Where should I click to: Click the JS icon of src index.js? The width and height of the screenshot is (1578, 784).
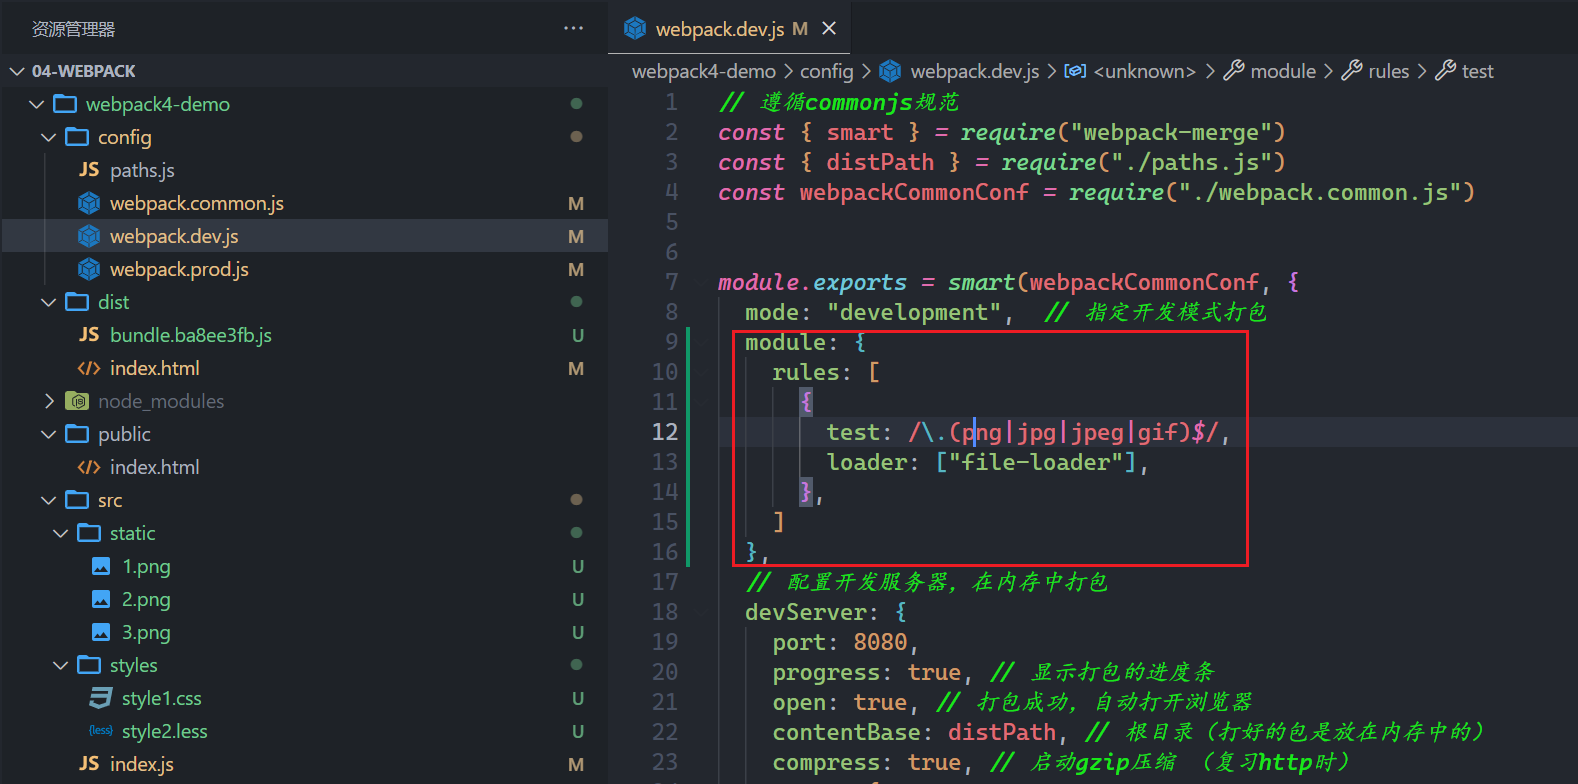point(89,764)
